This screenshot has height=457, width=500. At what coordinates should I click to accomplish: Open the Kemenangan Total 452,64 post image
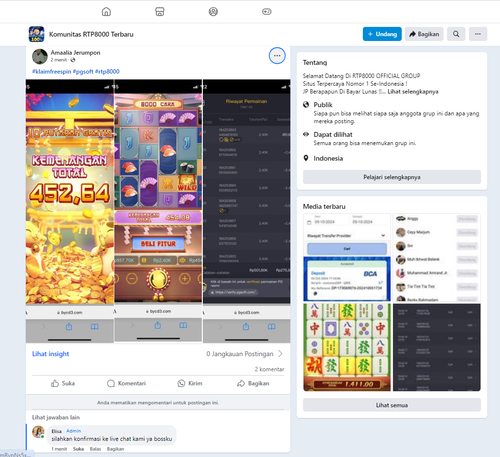pos(70,211)
